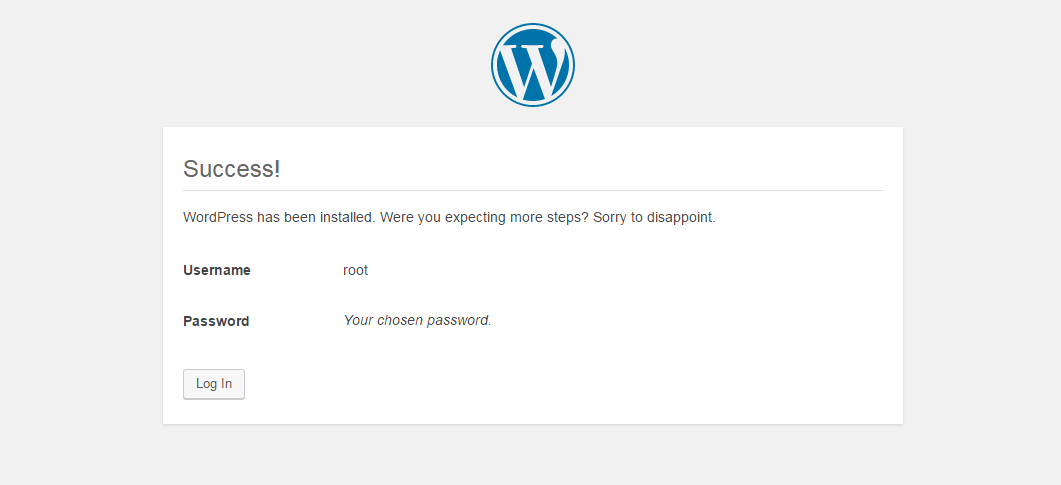Click Were you expecting more steps text
Viewport: 1061px width, 485px height.
[484, 218]
